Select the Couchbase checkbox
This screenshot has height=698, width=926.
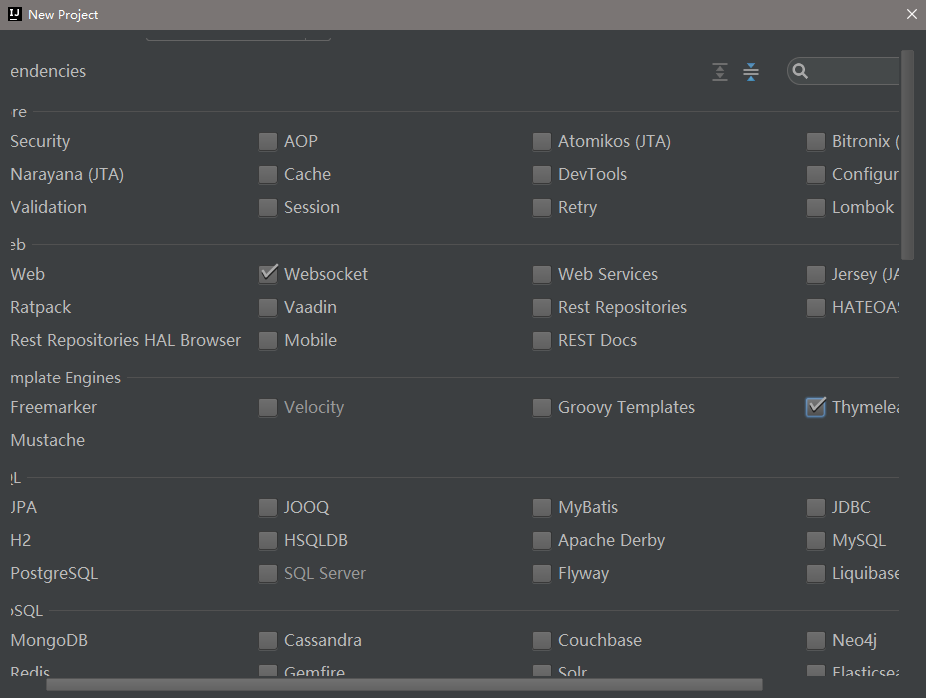(542, 641)
